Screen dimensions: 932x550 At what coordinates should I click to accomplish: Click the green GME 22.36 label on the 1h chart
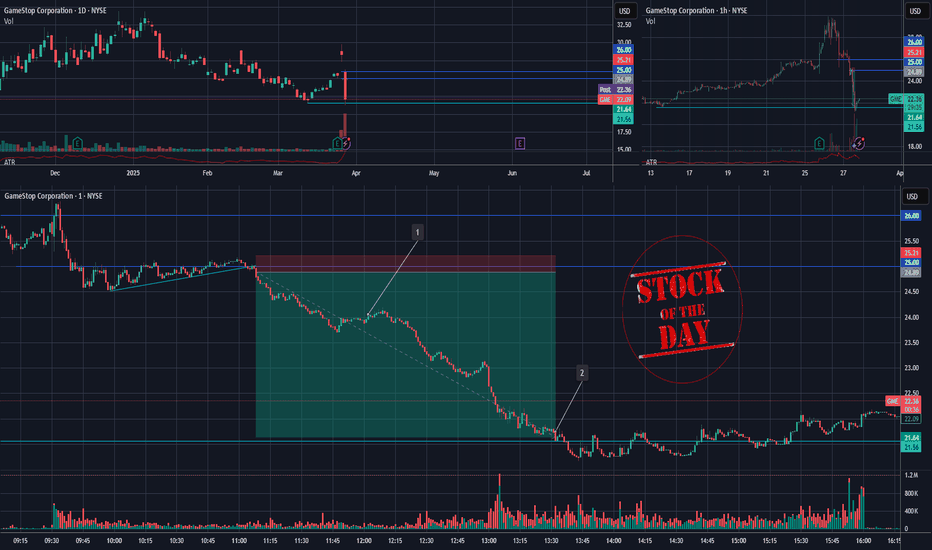[906, 99]
